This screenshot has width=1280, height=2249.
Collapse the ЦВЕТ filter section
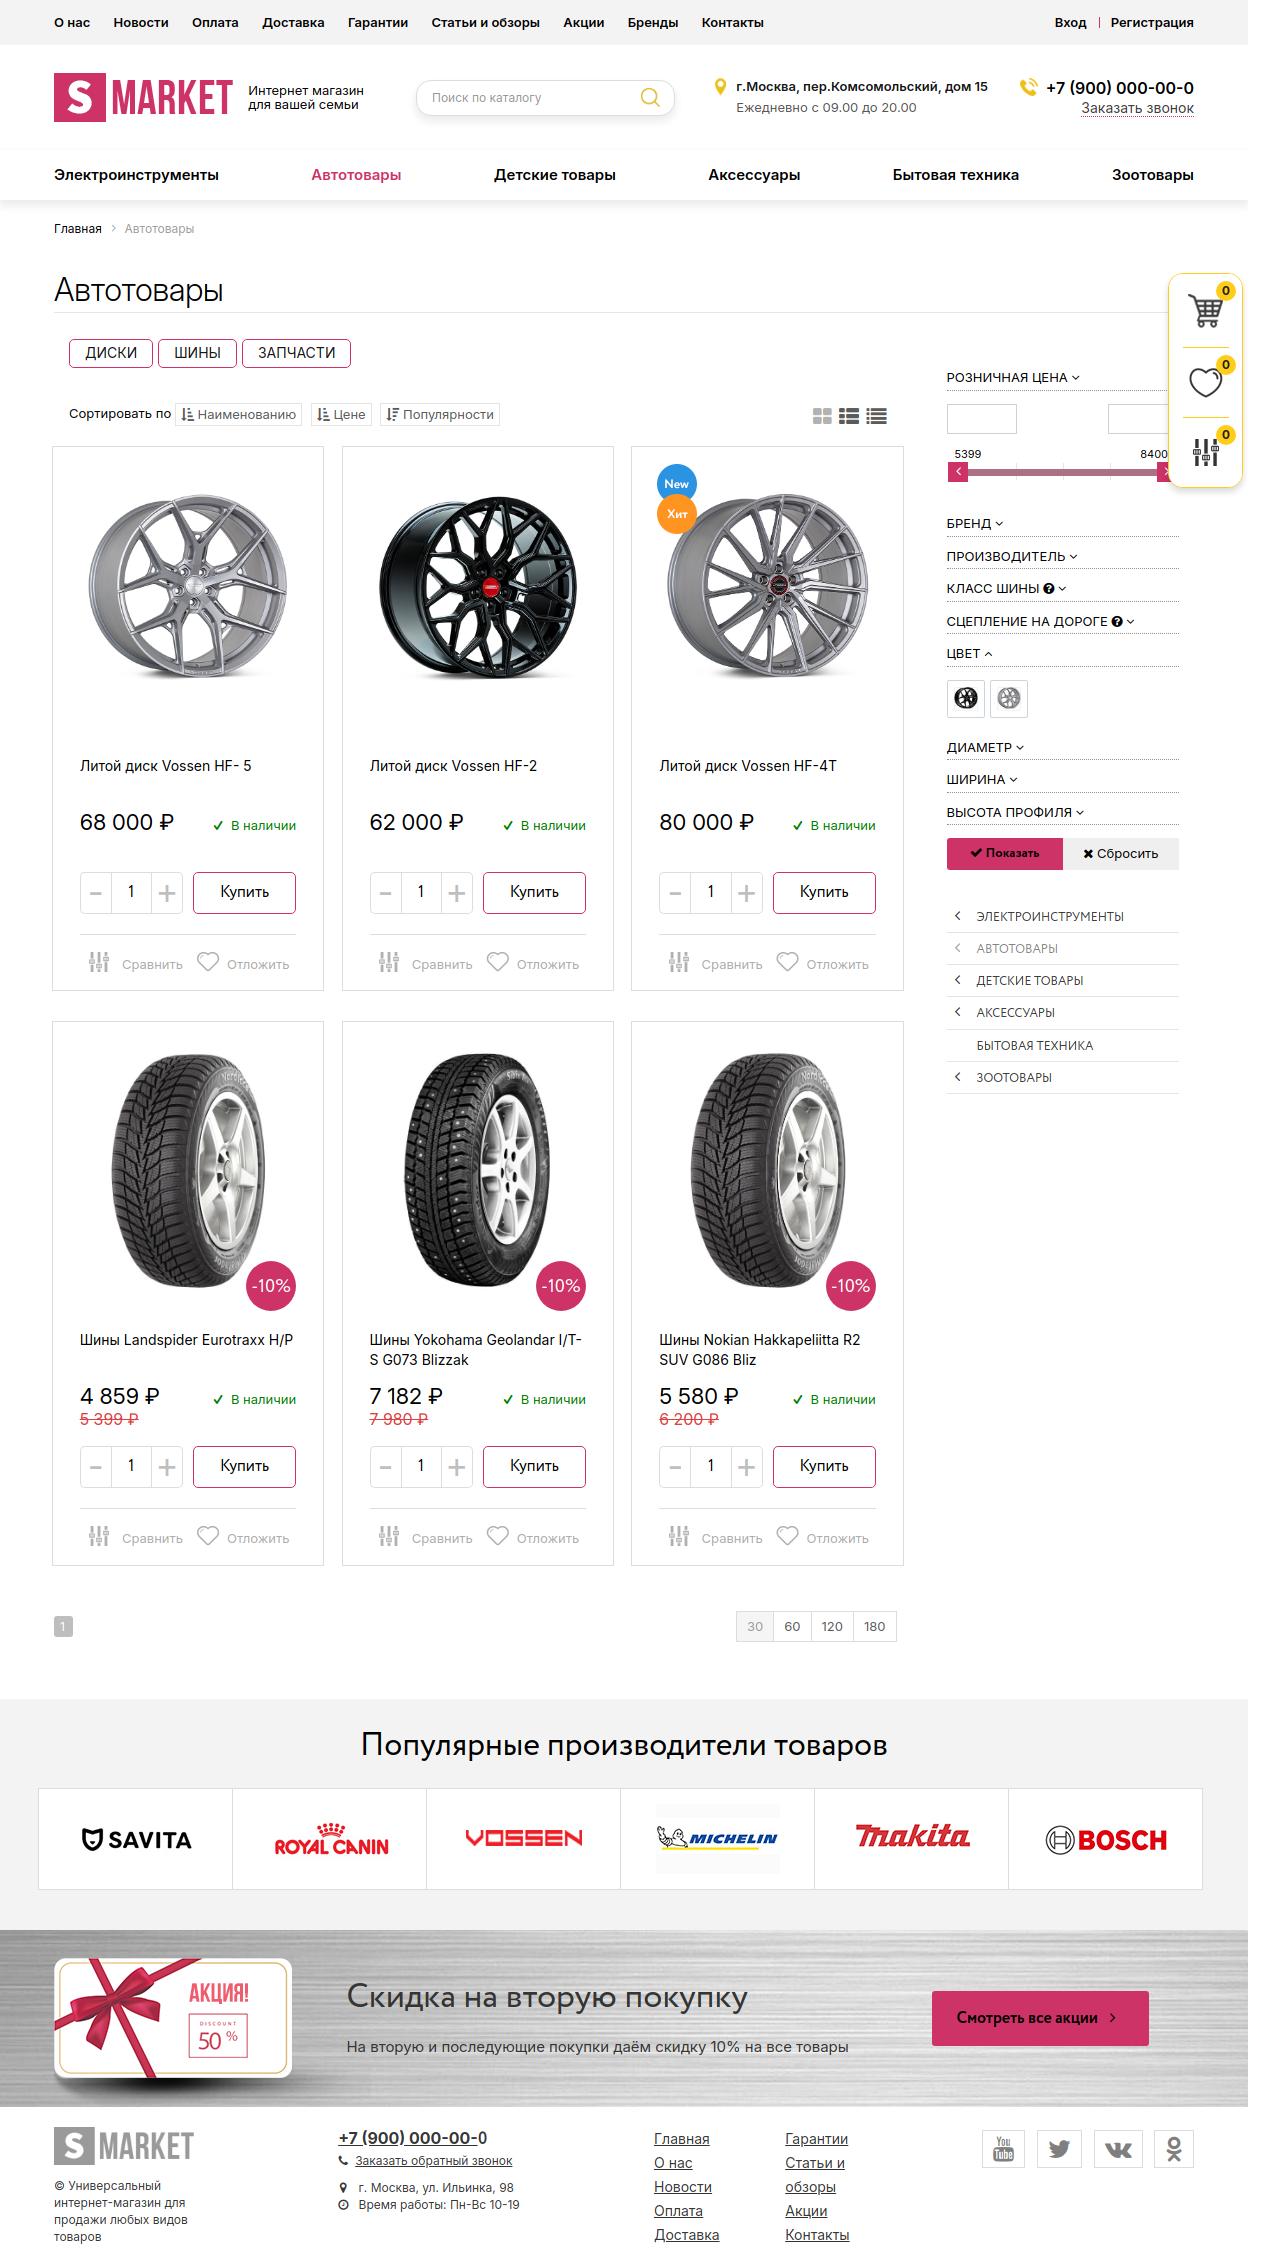(969, 654)
